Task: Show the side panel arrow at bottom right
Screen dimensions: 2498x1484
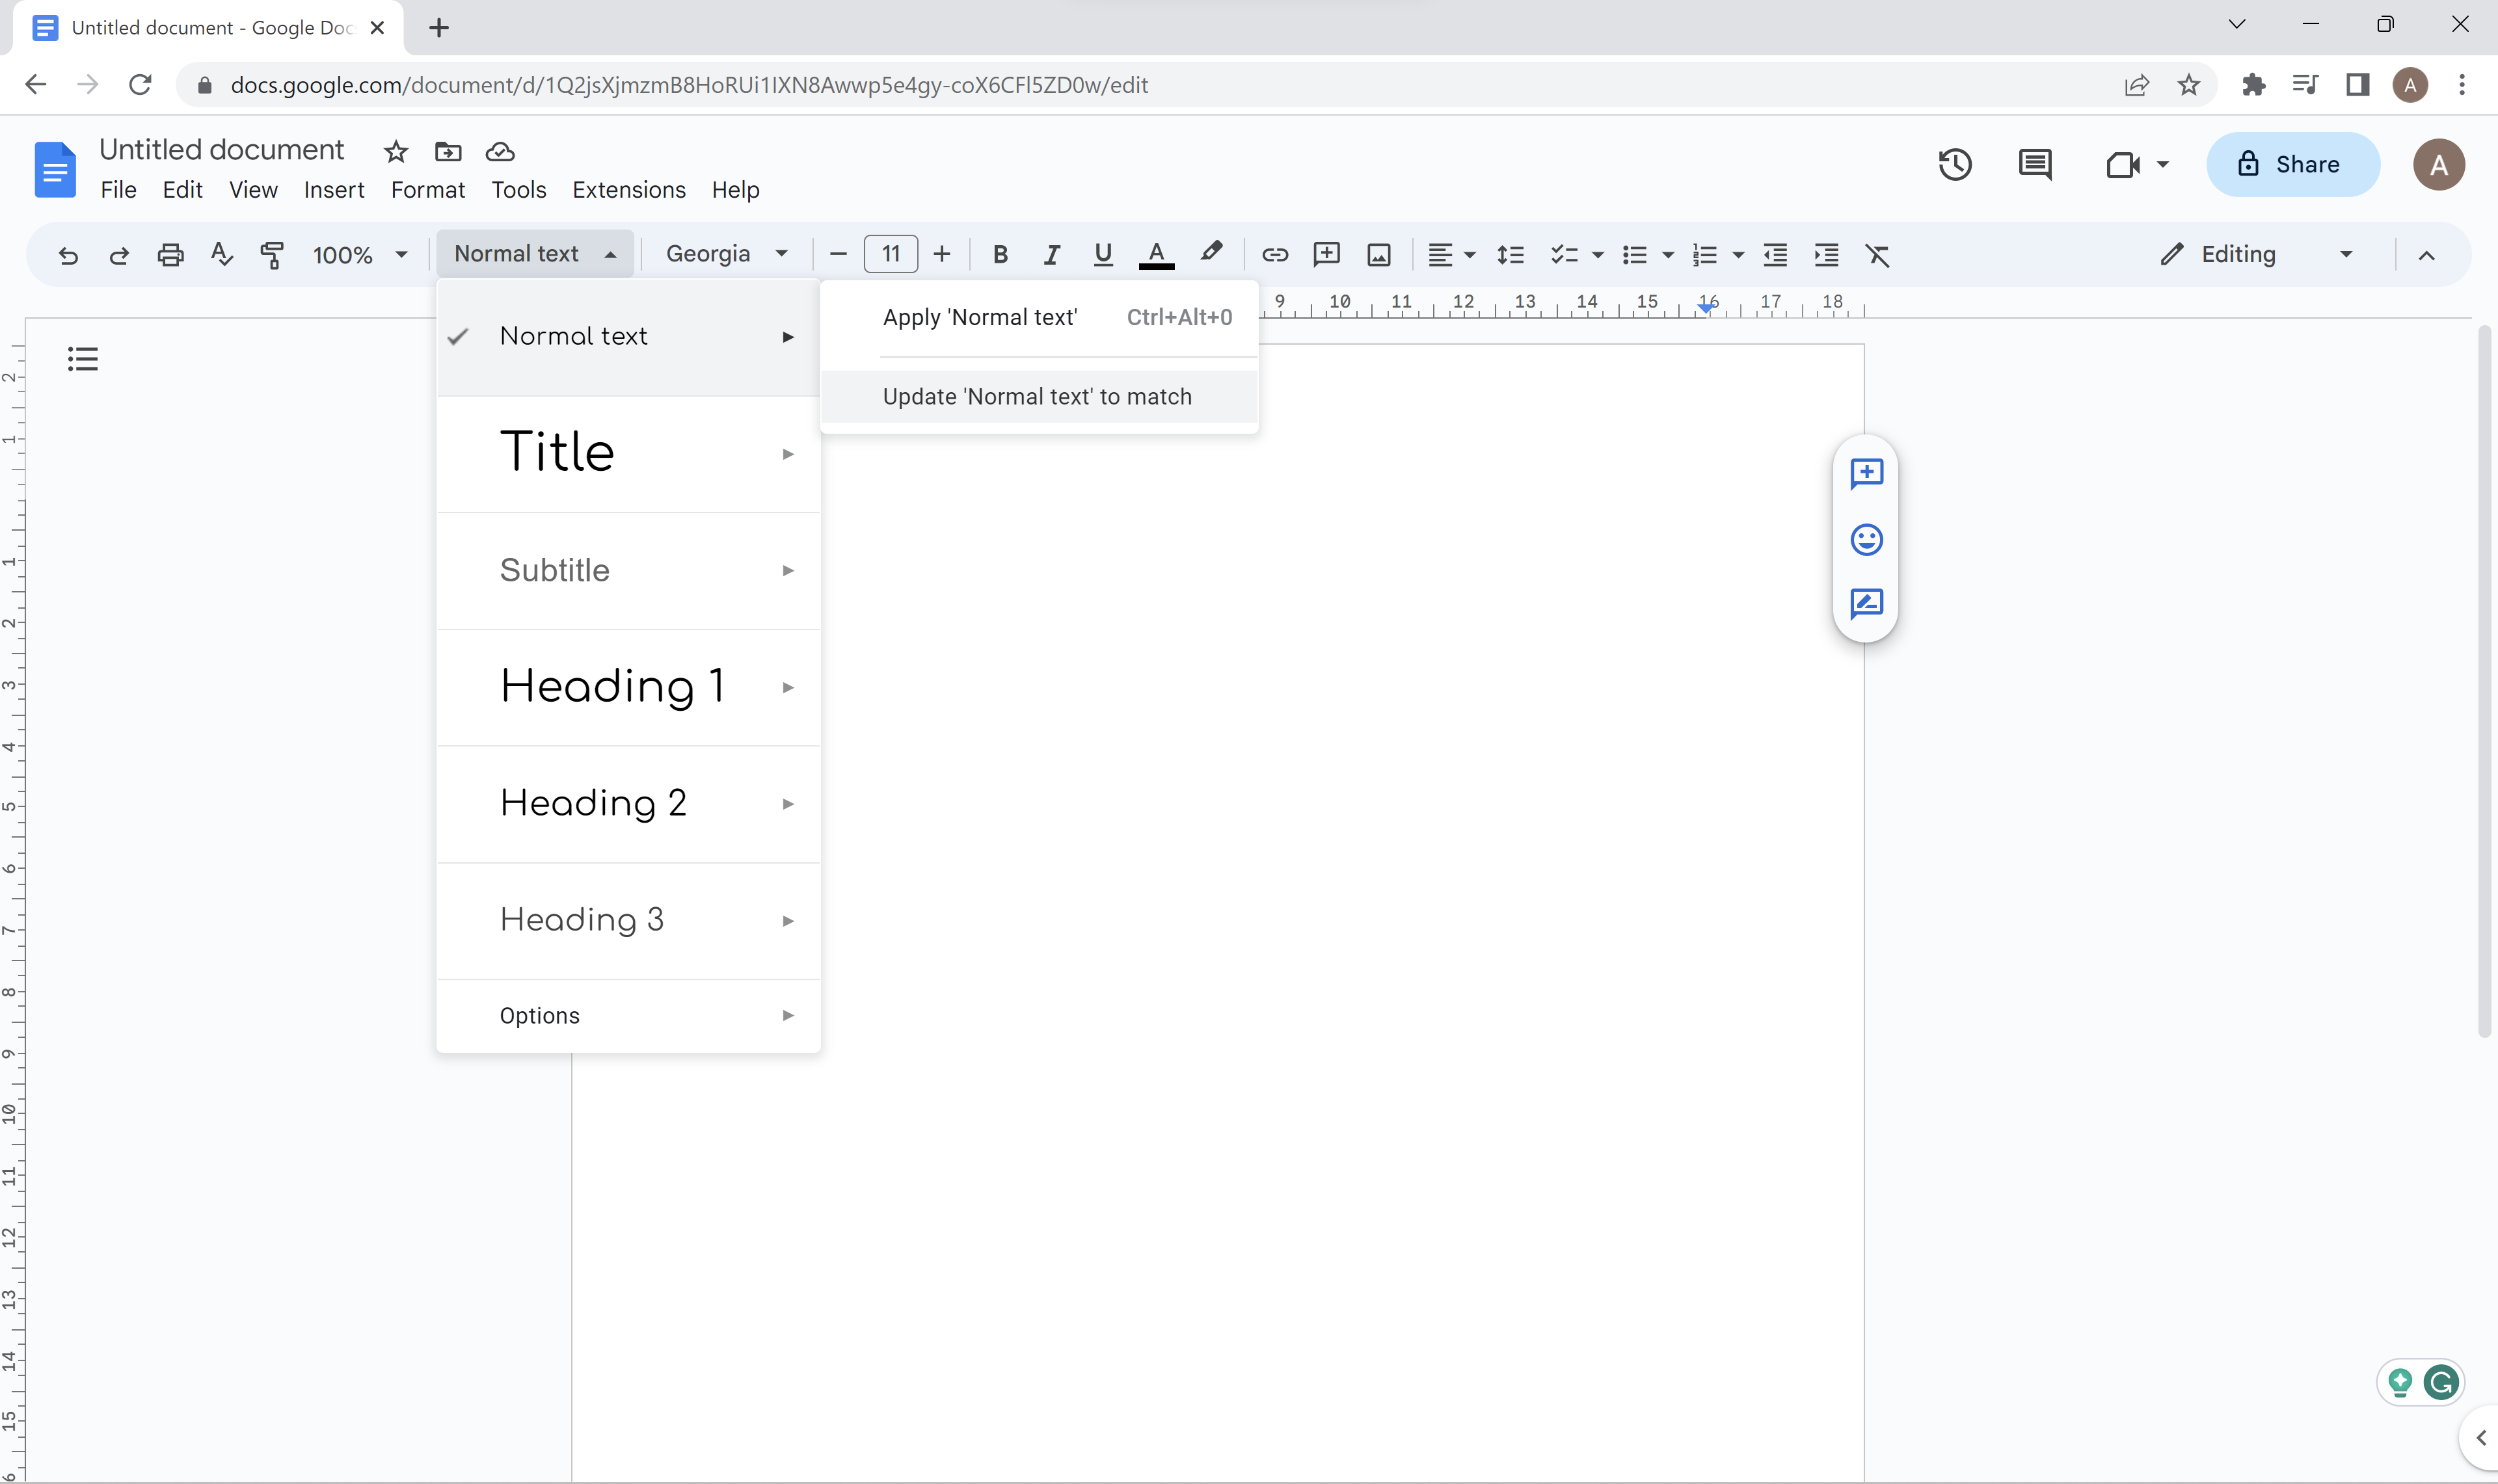Action: click(2480, 1438)
